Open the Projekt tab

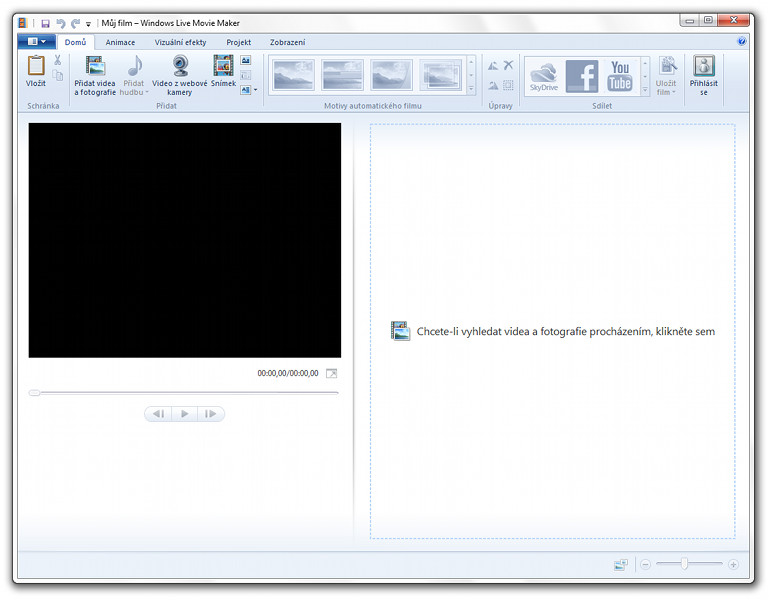point(239,42)
